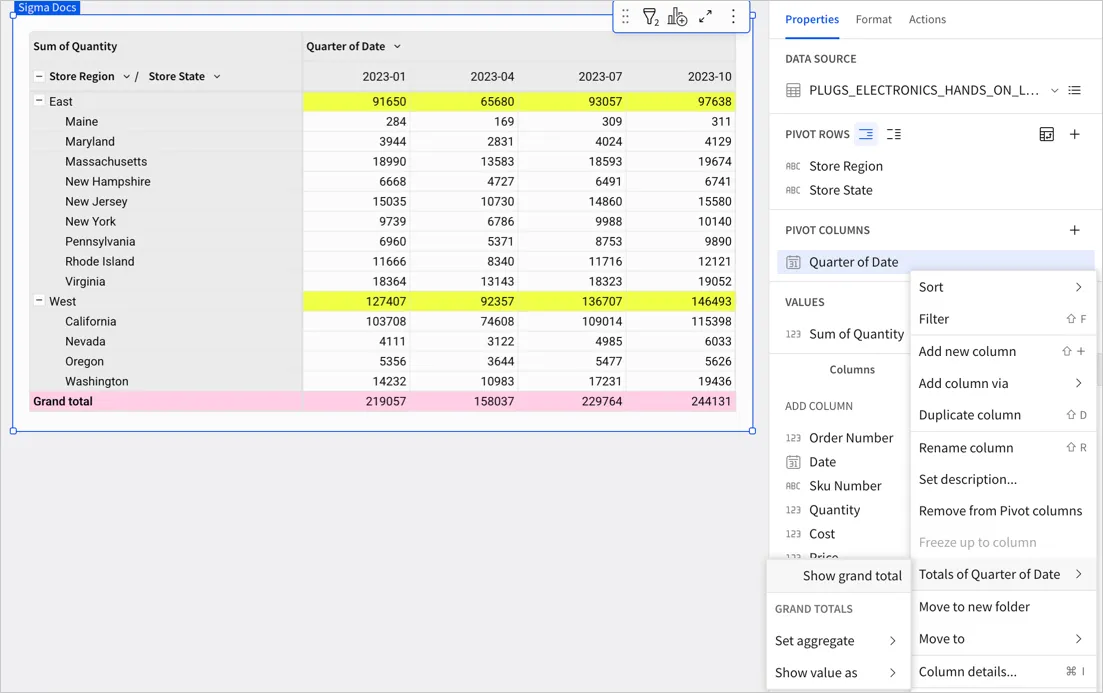The height and width of the screenshot is (693, 1103).
Task: Click the California row label
Action: tap(91, 321)
